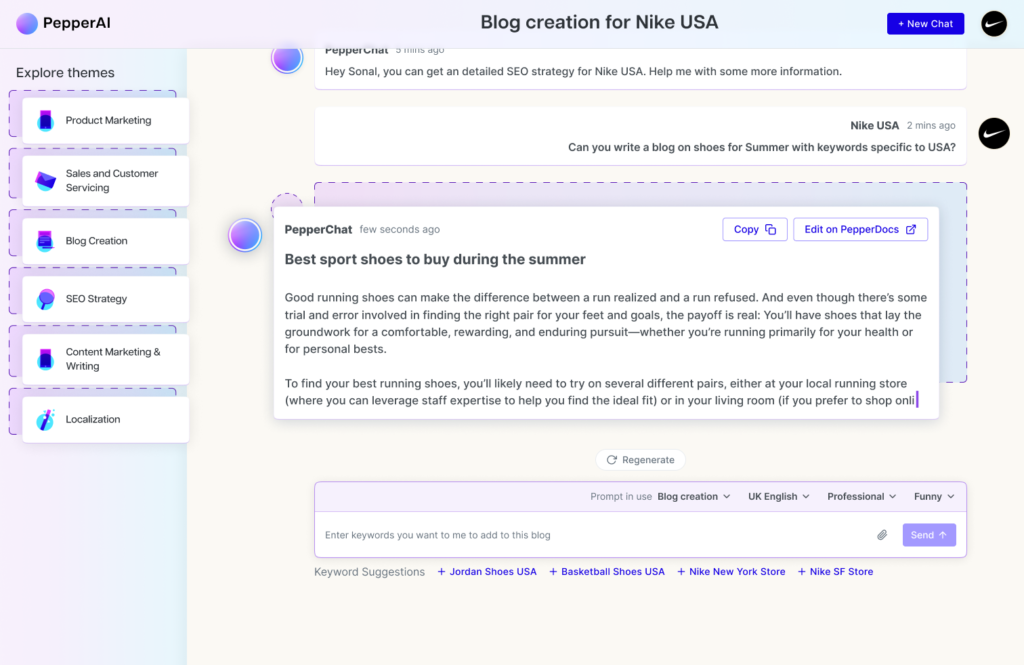Click the Product Marketing theme icon

point(45,120)
